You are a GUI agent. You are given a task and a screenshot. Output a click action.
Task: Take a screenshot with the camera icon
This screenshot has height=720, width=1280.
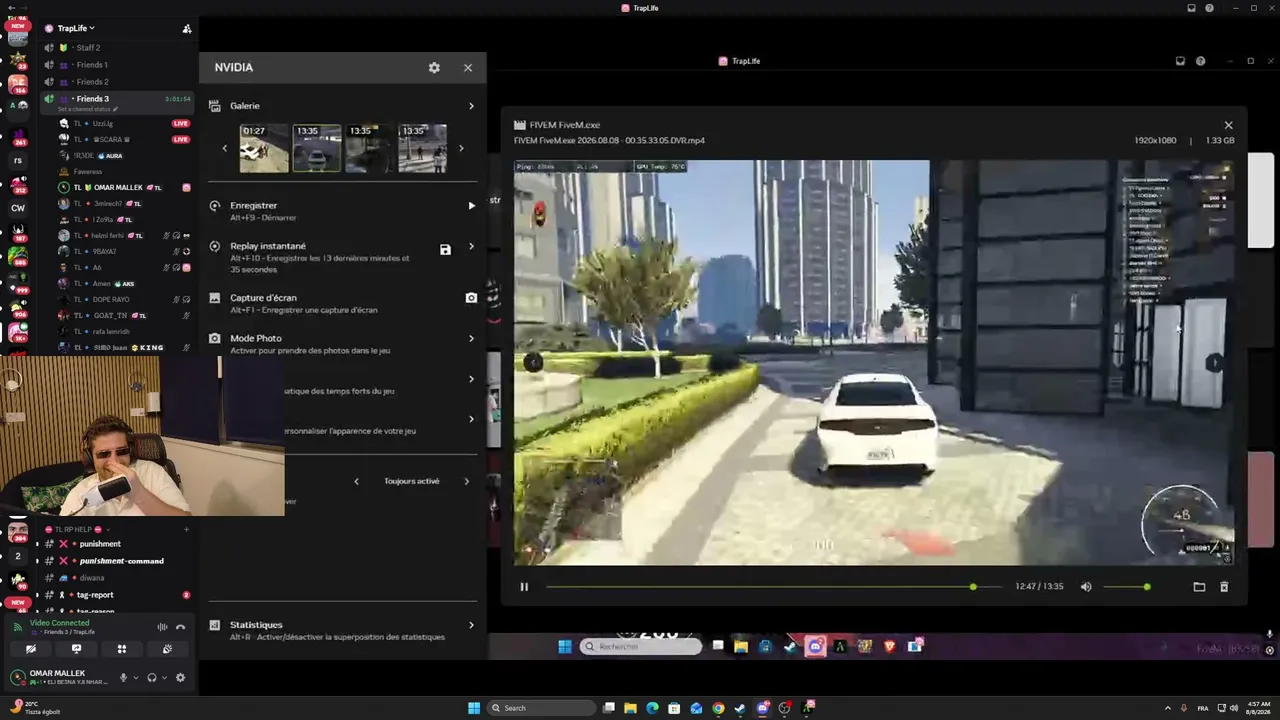pos(471,298)
